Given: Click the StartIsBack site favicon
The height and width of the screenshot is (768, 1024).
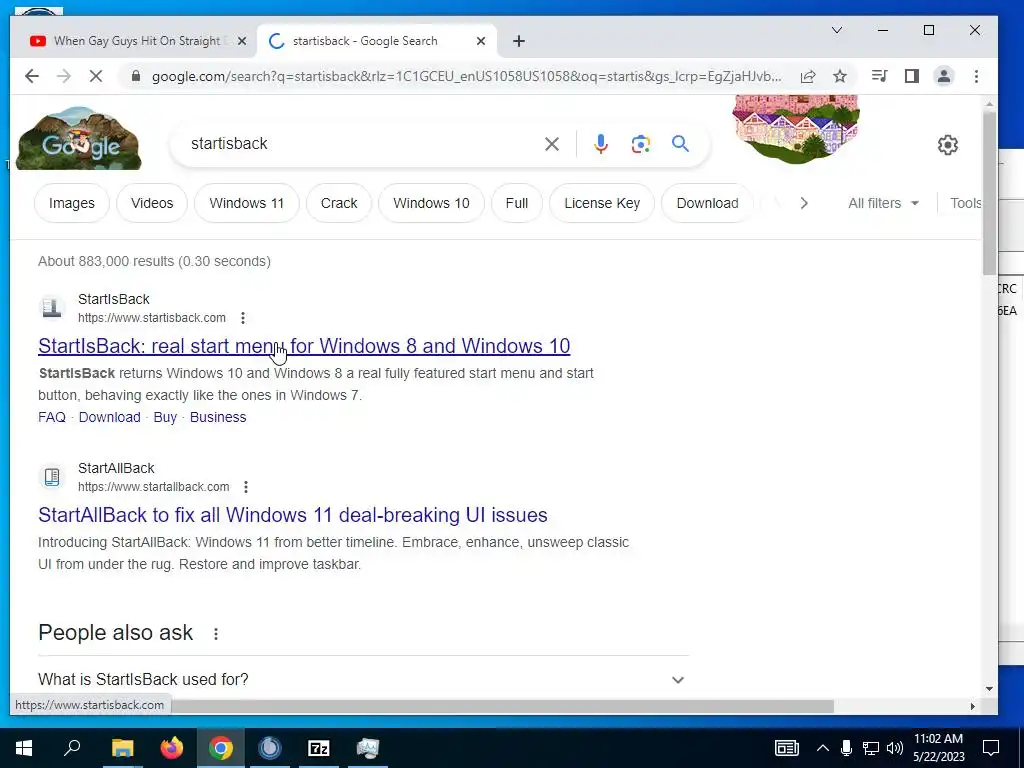Looking at the screenshot, I should (52, 308).
